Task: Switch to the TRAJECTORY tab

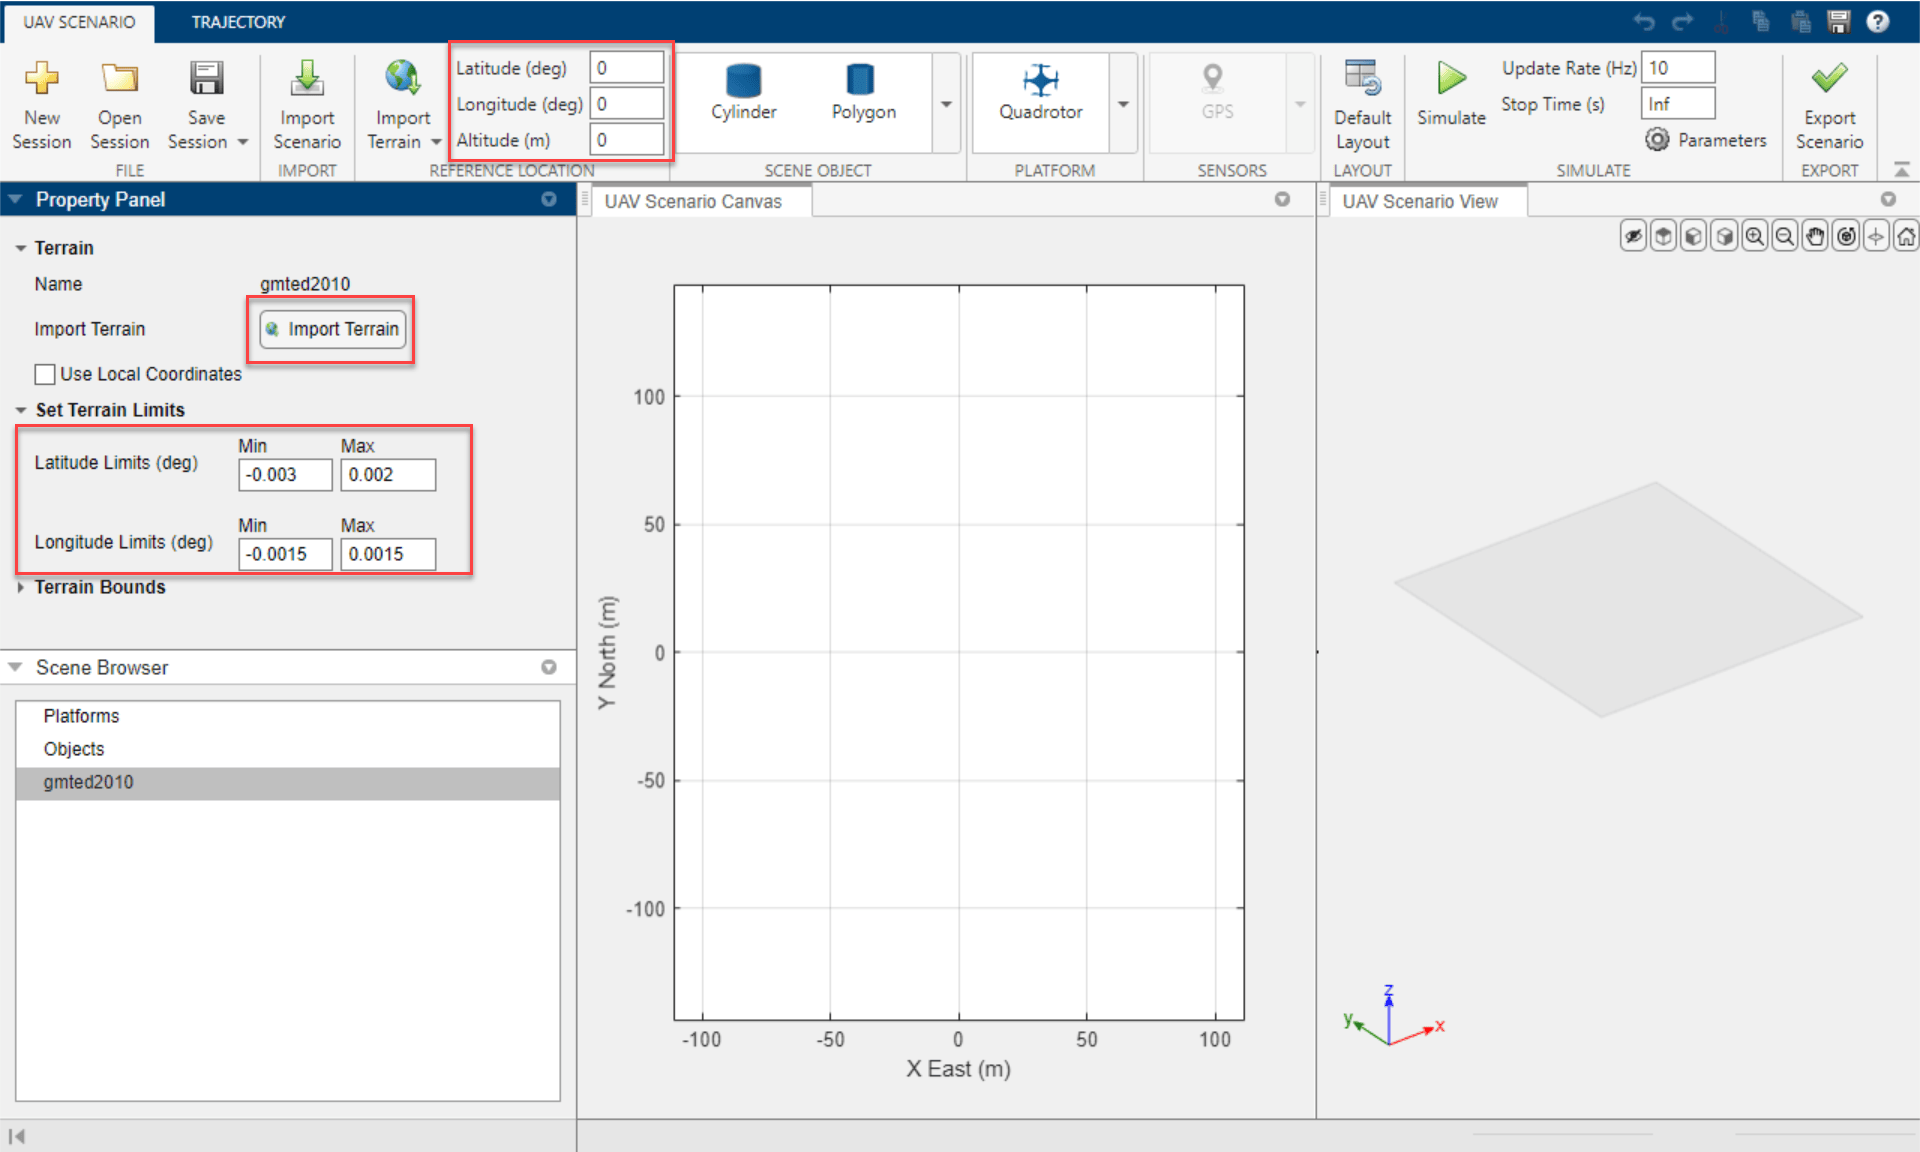Action: point(238,22)
